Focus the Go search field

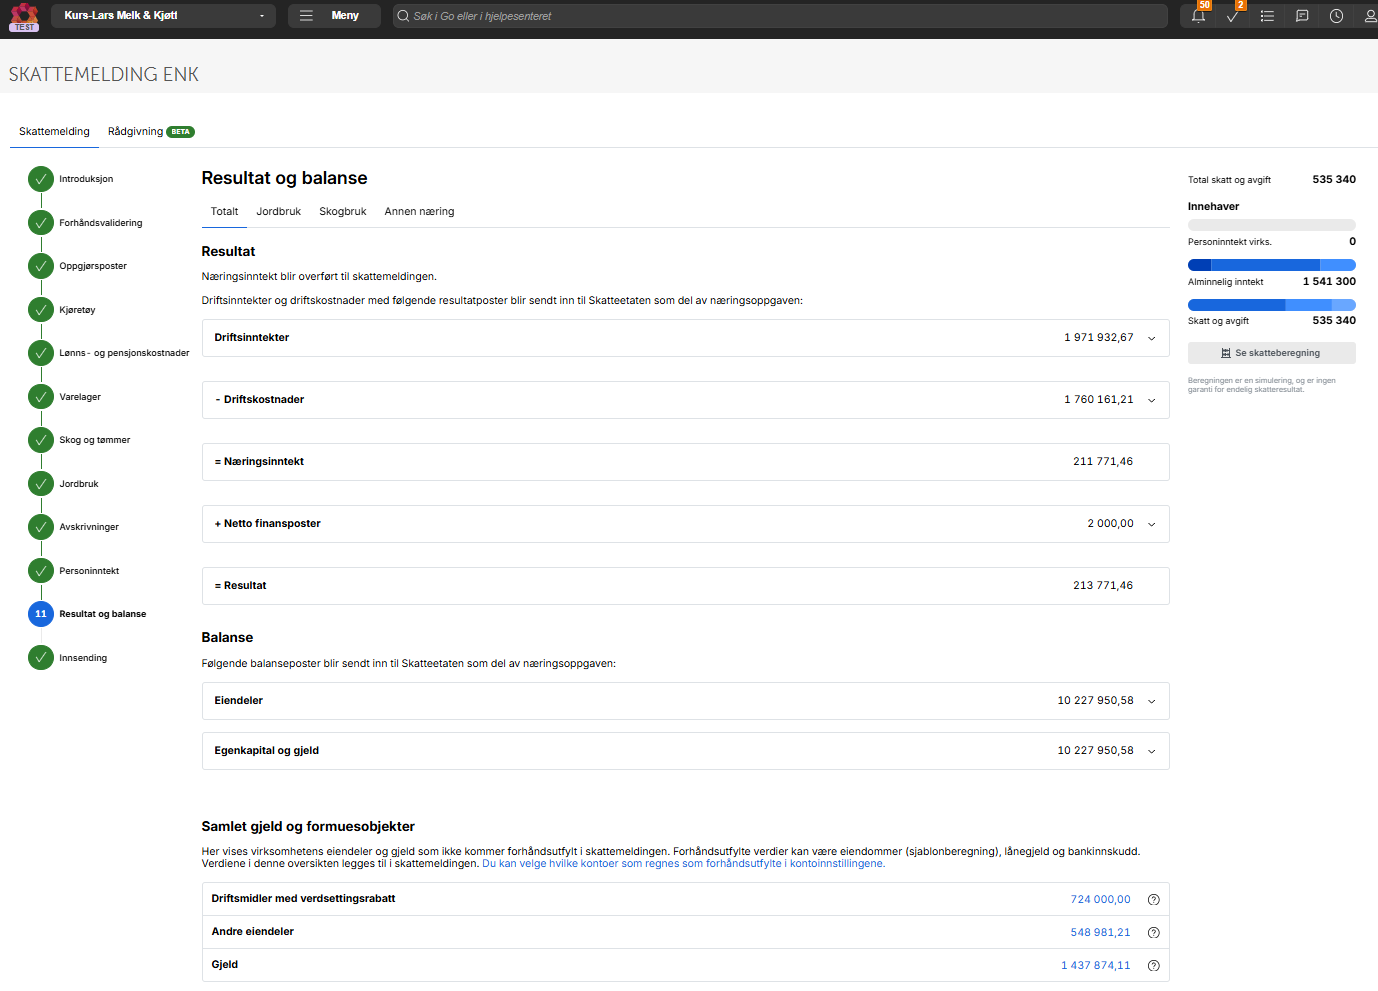(x=780, y=16)
